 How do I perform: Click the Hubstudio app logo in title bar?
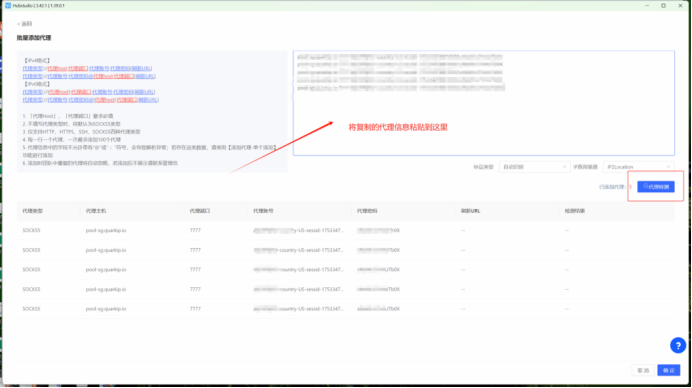tap(8, 6)
